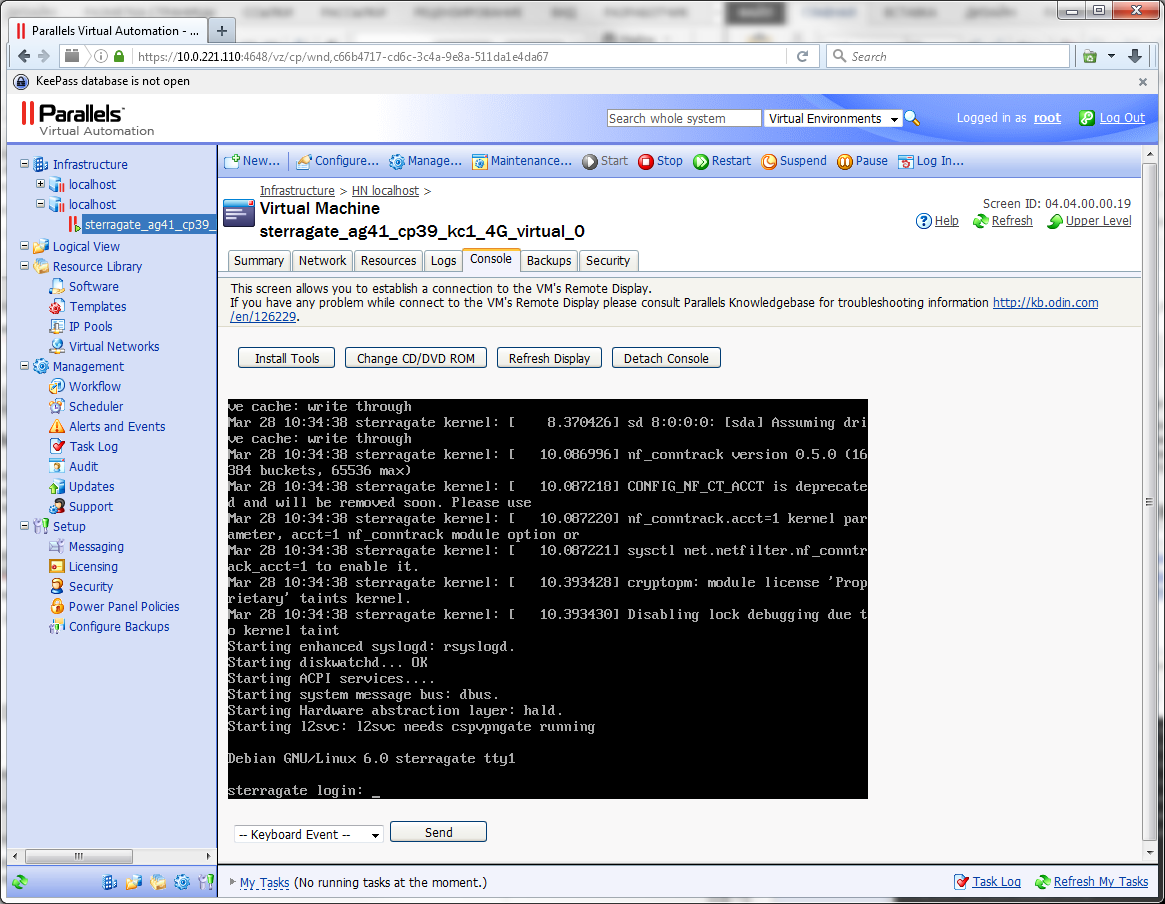Viewport: 1165px width, 904px height.
Task: Open Security under Setup in sidebar
Action: [x=91, y=588]
